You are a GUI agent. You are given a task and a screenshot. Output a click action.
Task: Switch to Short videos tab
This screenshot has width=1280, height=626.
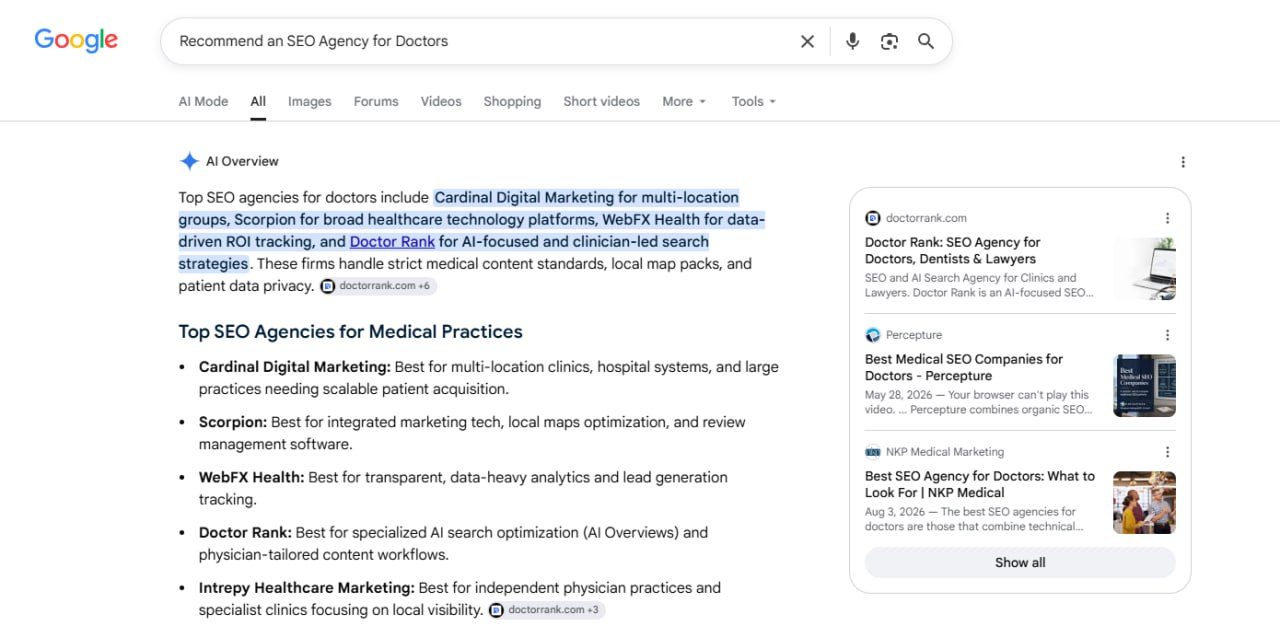pyautogui.click(x=601, y=101)
